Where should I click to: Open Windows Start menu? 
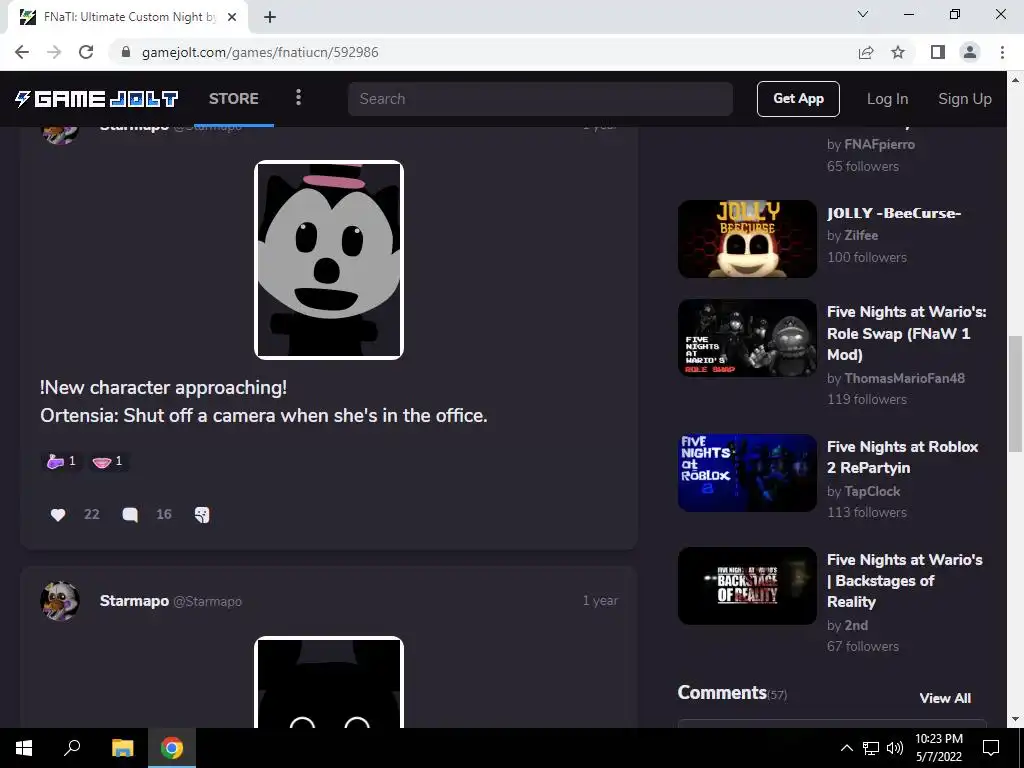[24, 748]
